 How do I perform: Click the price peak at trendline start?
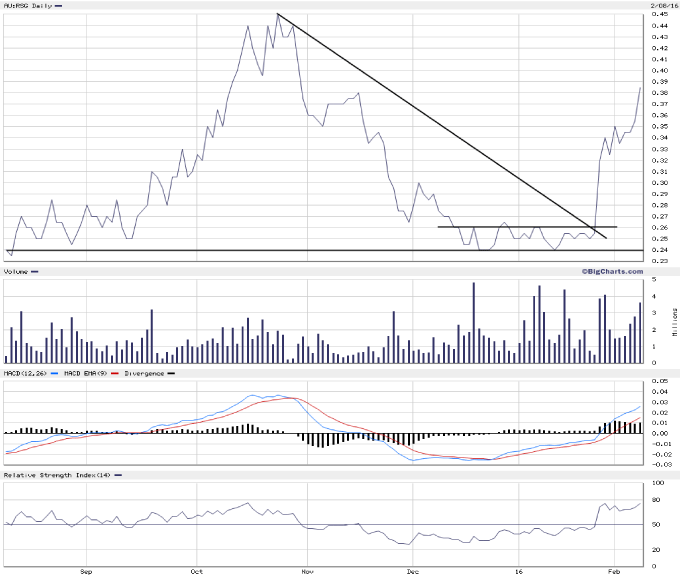(277, 14)
